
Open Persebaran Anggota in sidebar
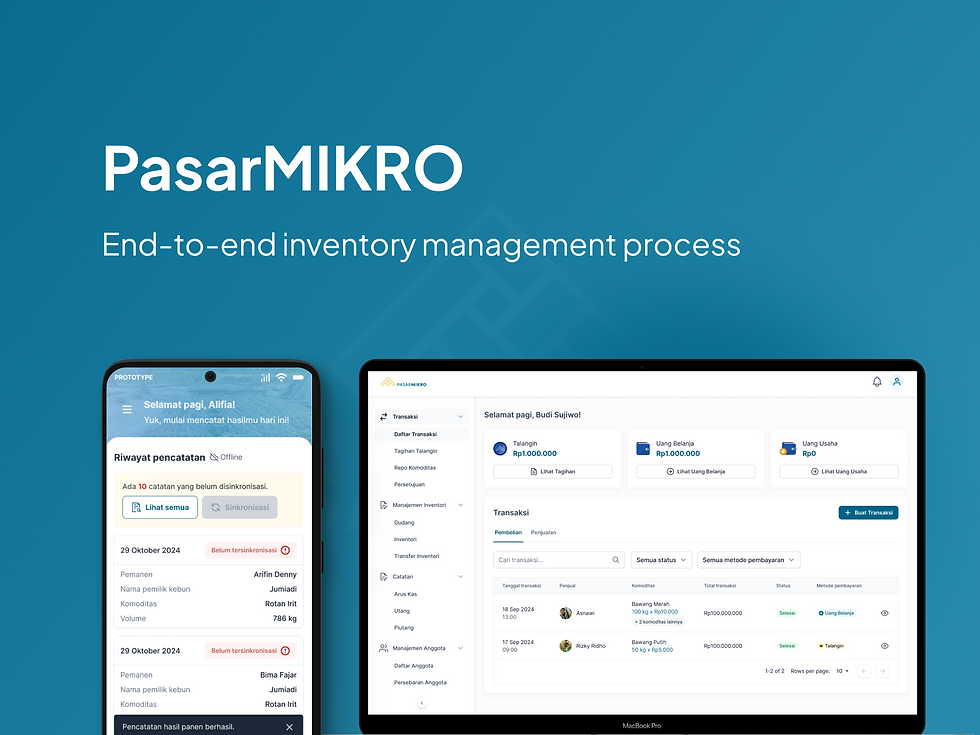coord(422,682)
